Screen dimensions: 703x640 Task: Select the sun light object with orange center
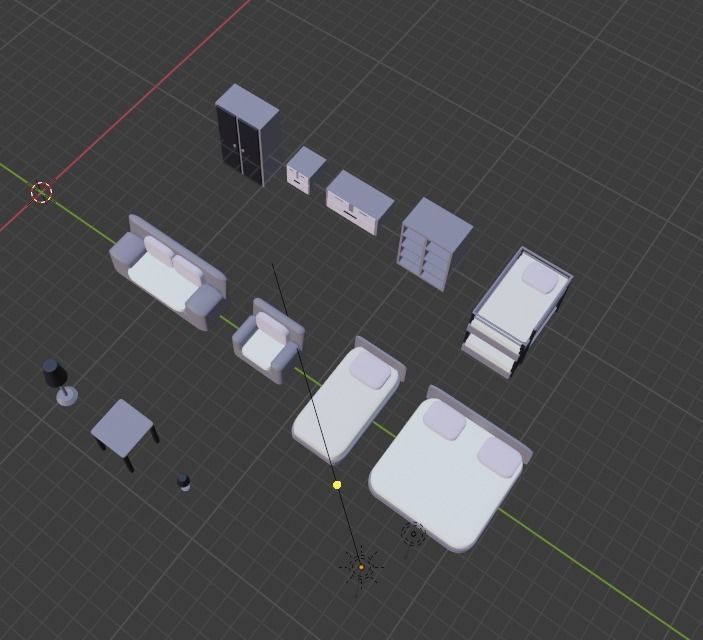click(x=361, y=567)
